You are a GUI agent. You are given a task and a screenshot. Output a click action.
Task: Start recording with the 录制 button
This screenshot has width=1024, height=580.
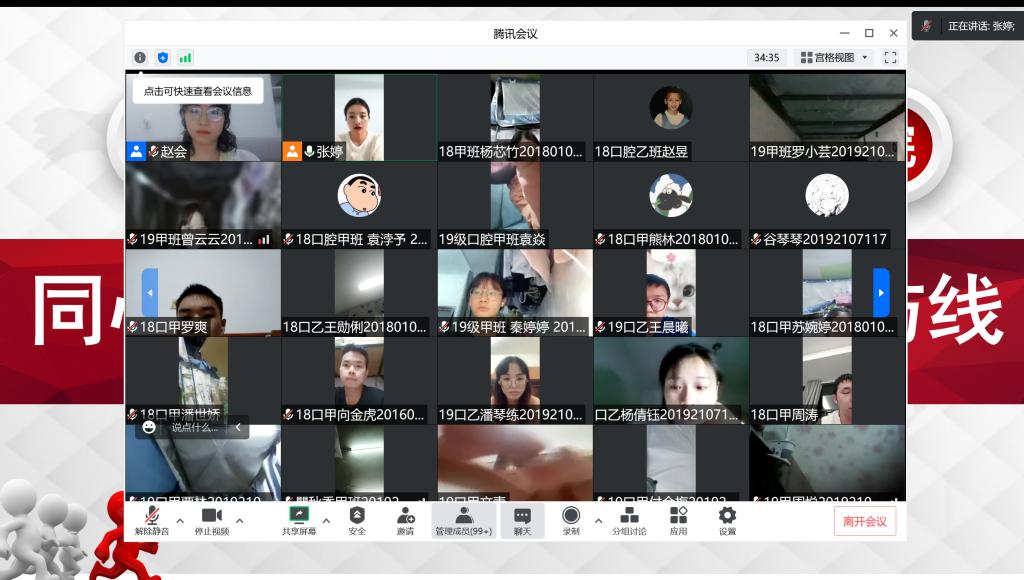coord(571,520)
